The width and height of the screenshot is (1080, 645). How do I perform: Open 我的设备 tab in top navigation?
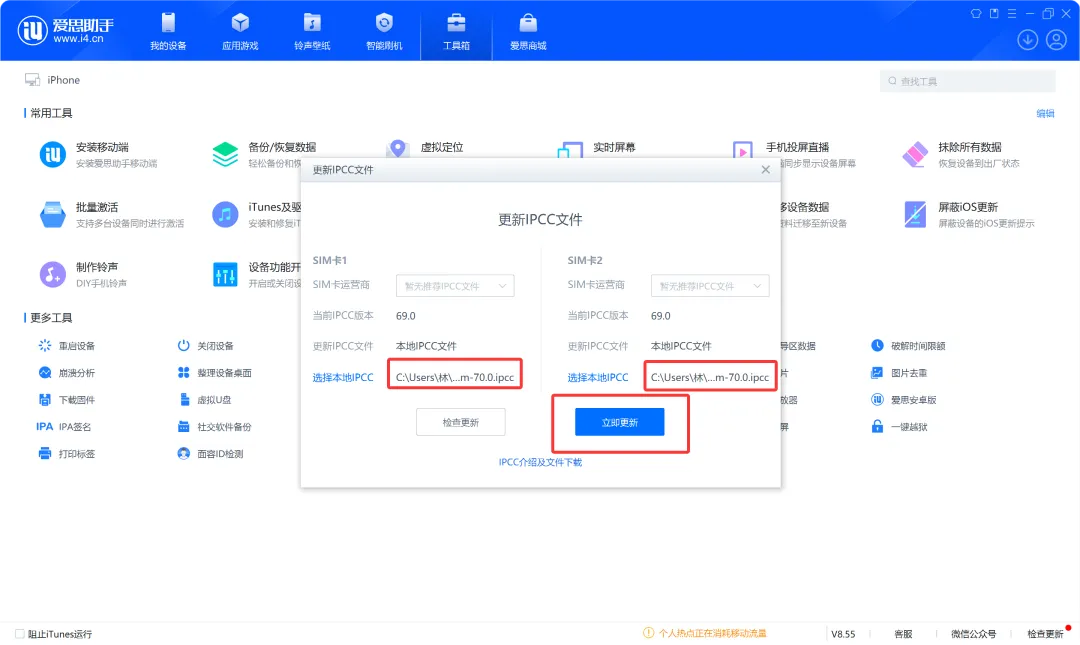pos(168,32)
